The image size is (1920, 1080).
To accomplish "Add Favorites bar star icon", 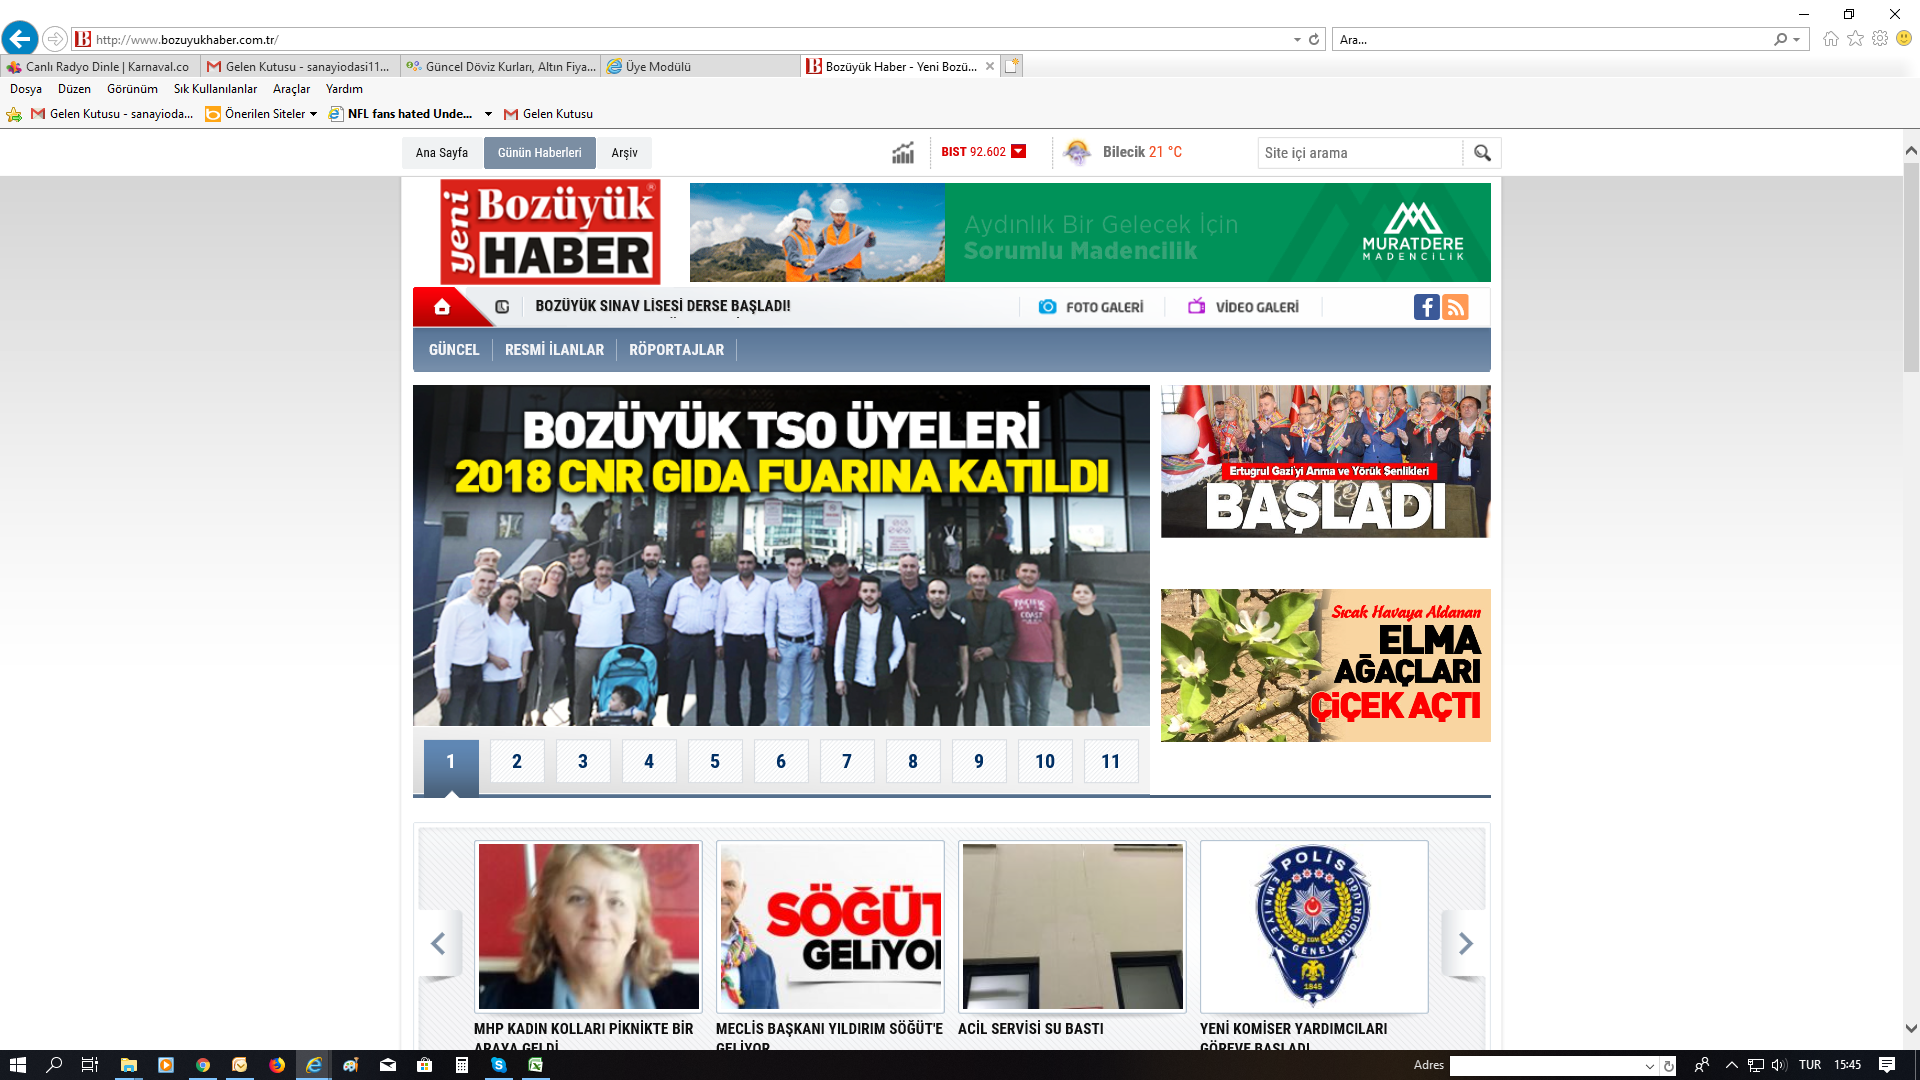I will (x=14, y=114).
